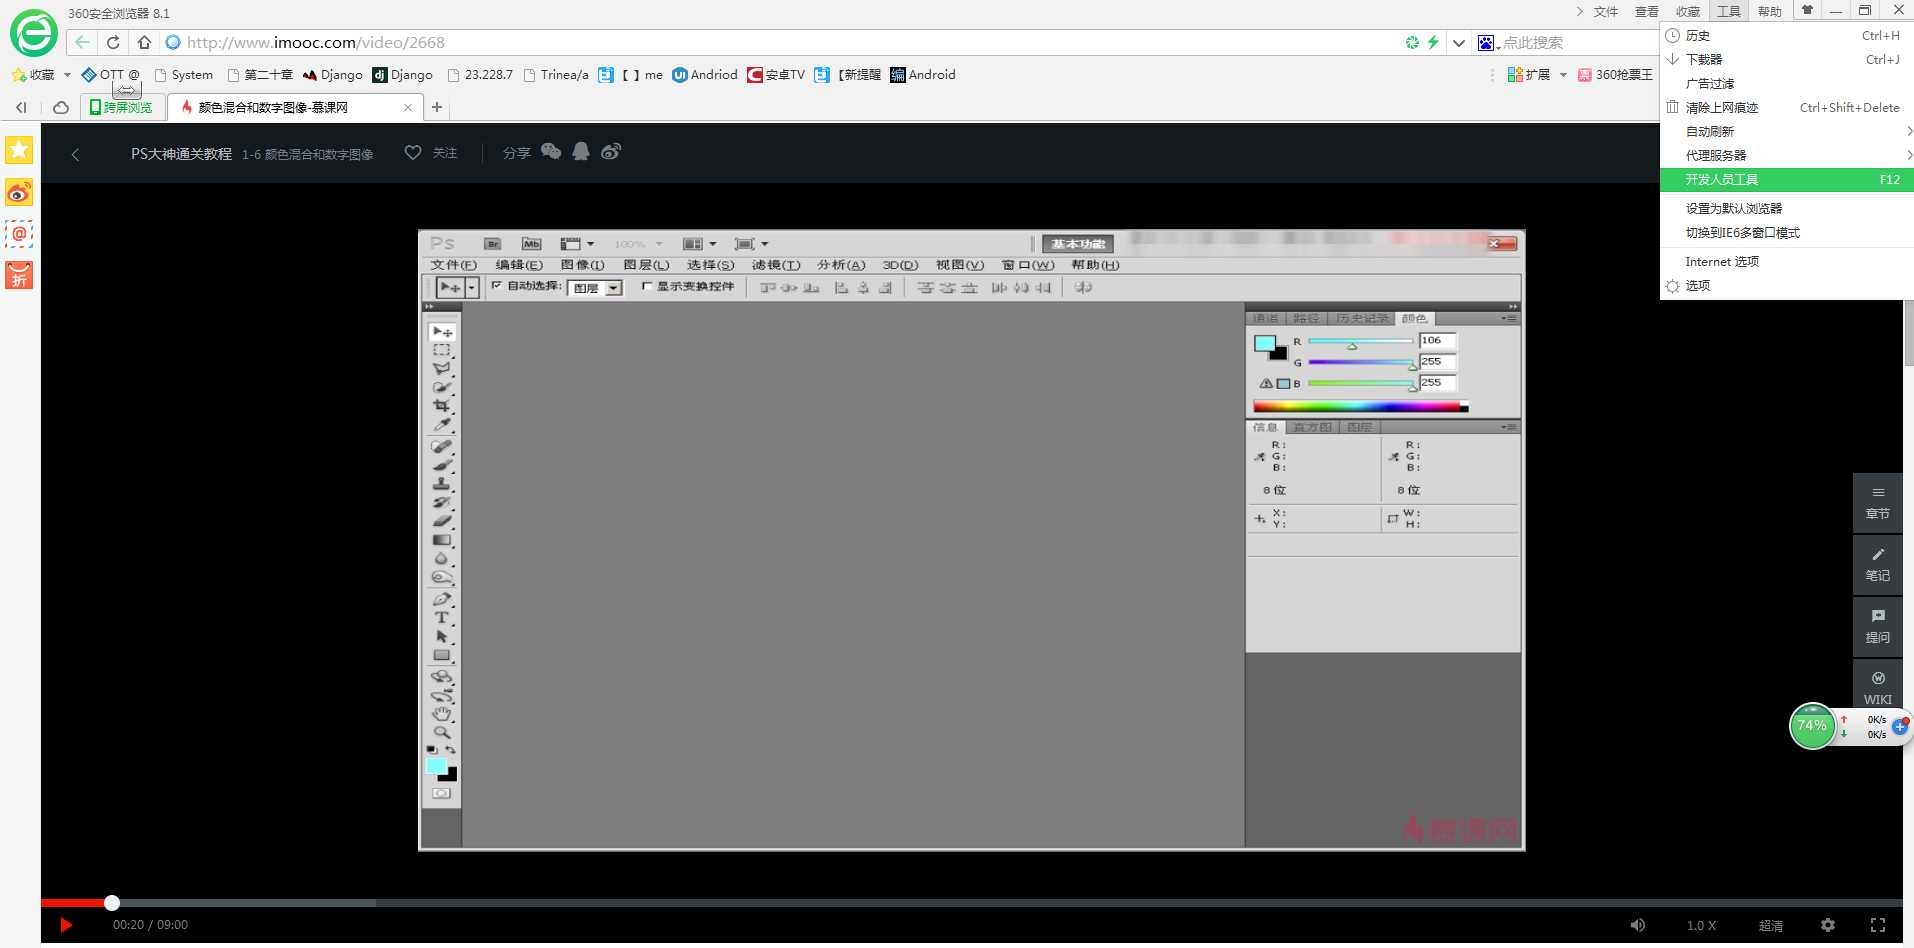Click the PS大神通关教程 course title link

pyautogui.click(x=181, y=154)
